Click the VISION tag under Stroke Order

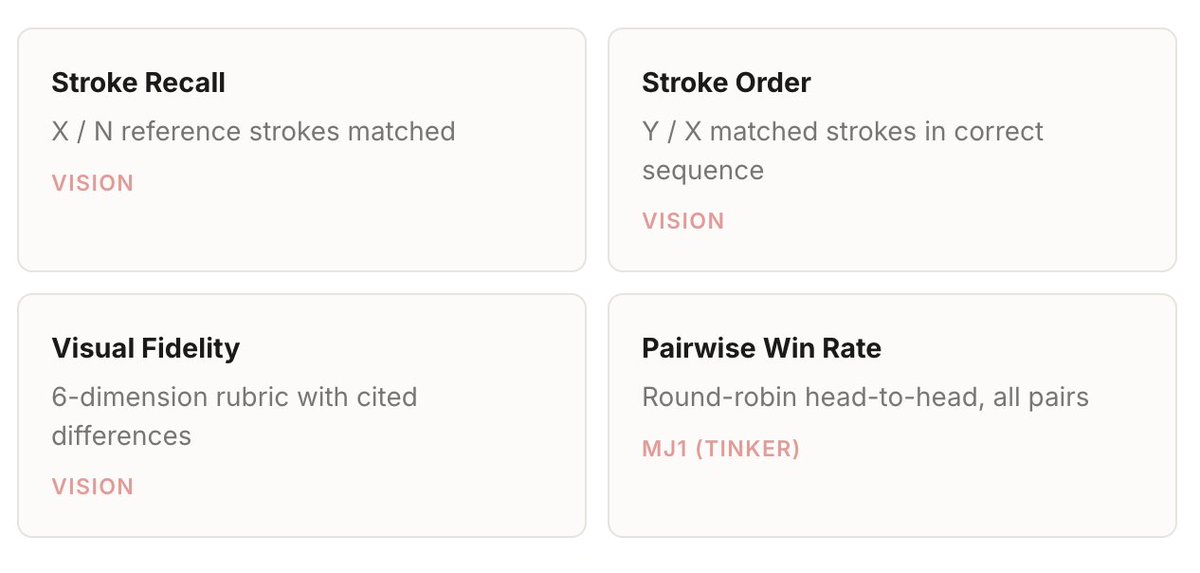(683, 221)
